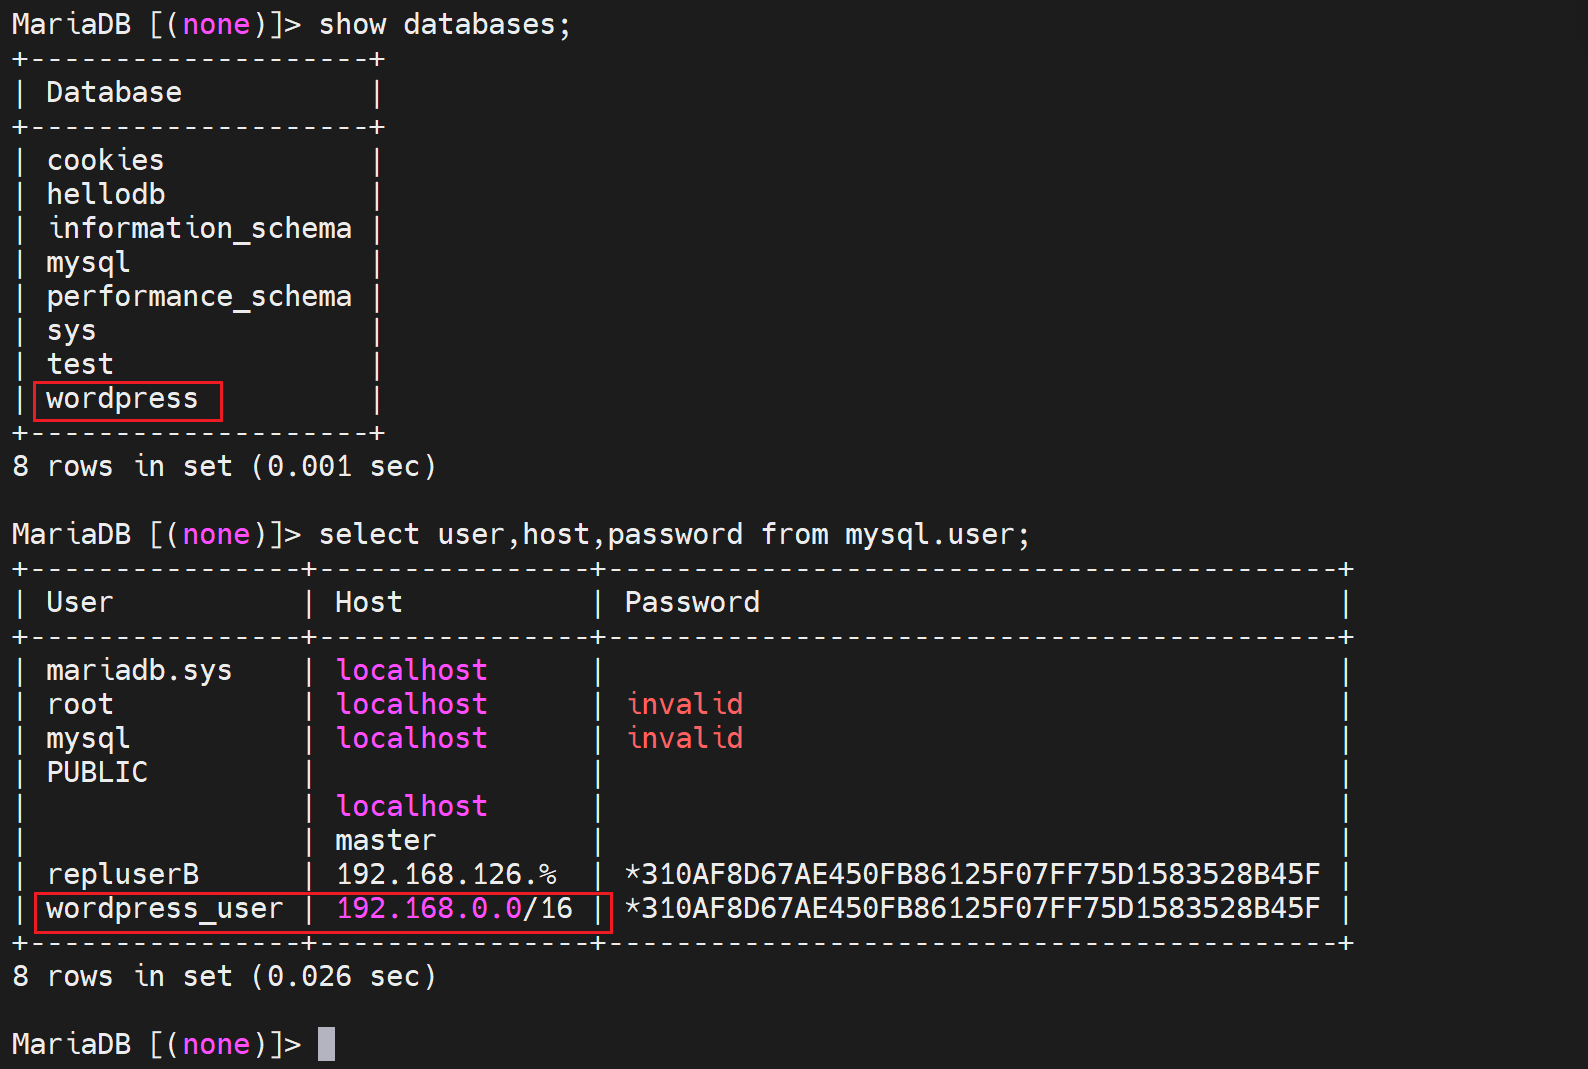The width and height of the screenshot is (1588, 1069).
Task: Click the master host entry
Action: (x=385, y=840)
